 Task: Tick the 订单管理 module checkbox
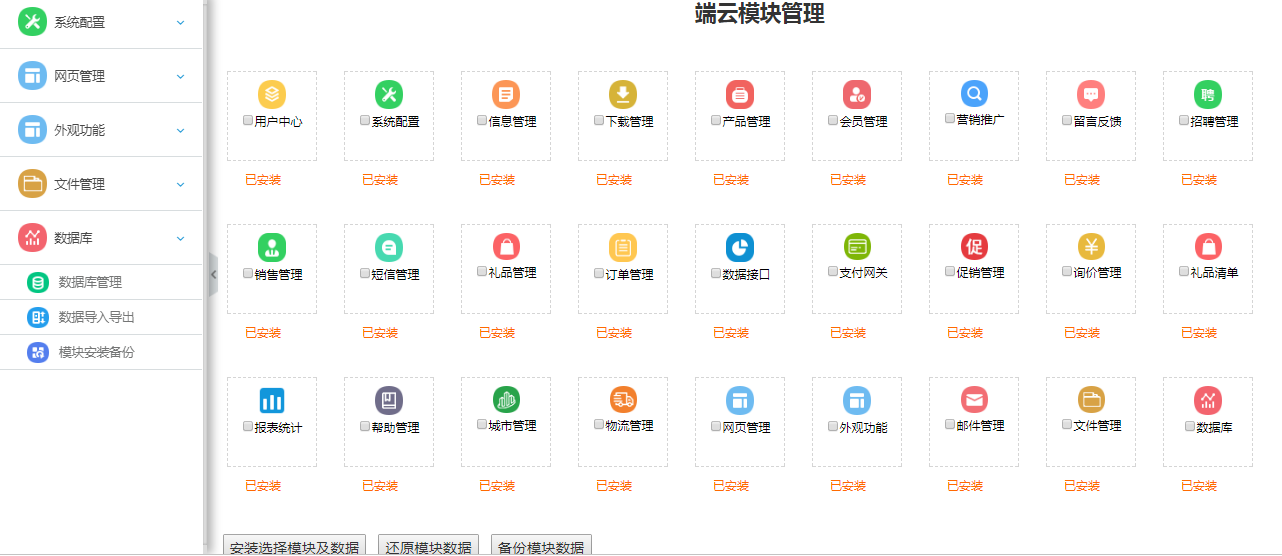(x=599, y=273)
